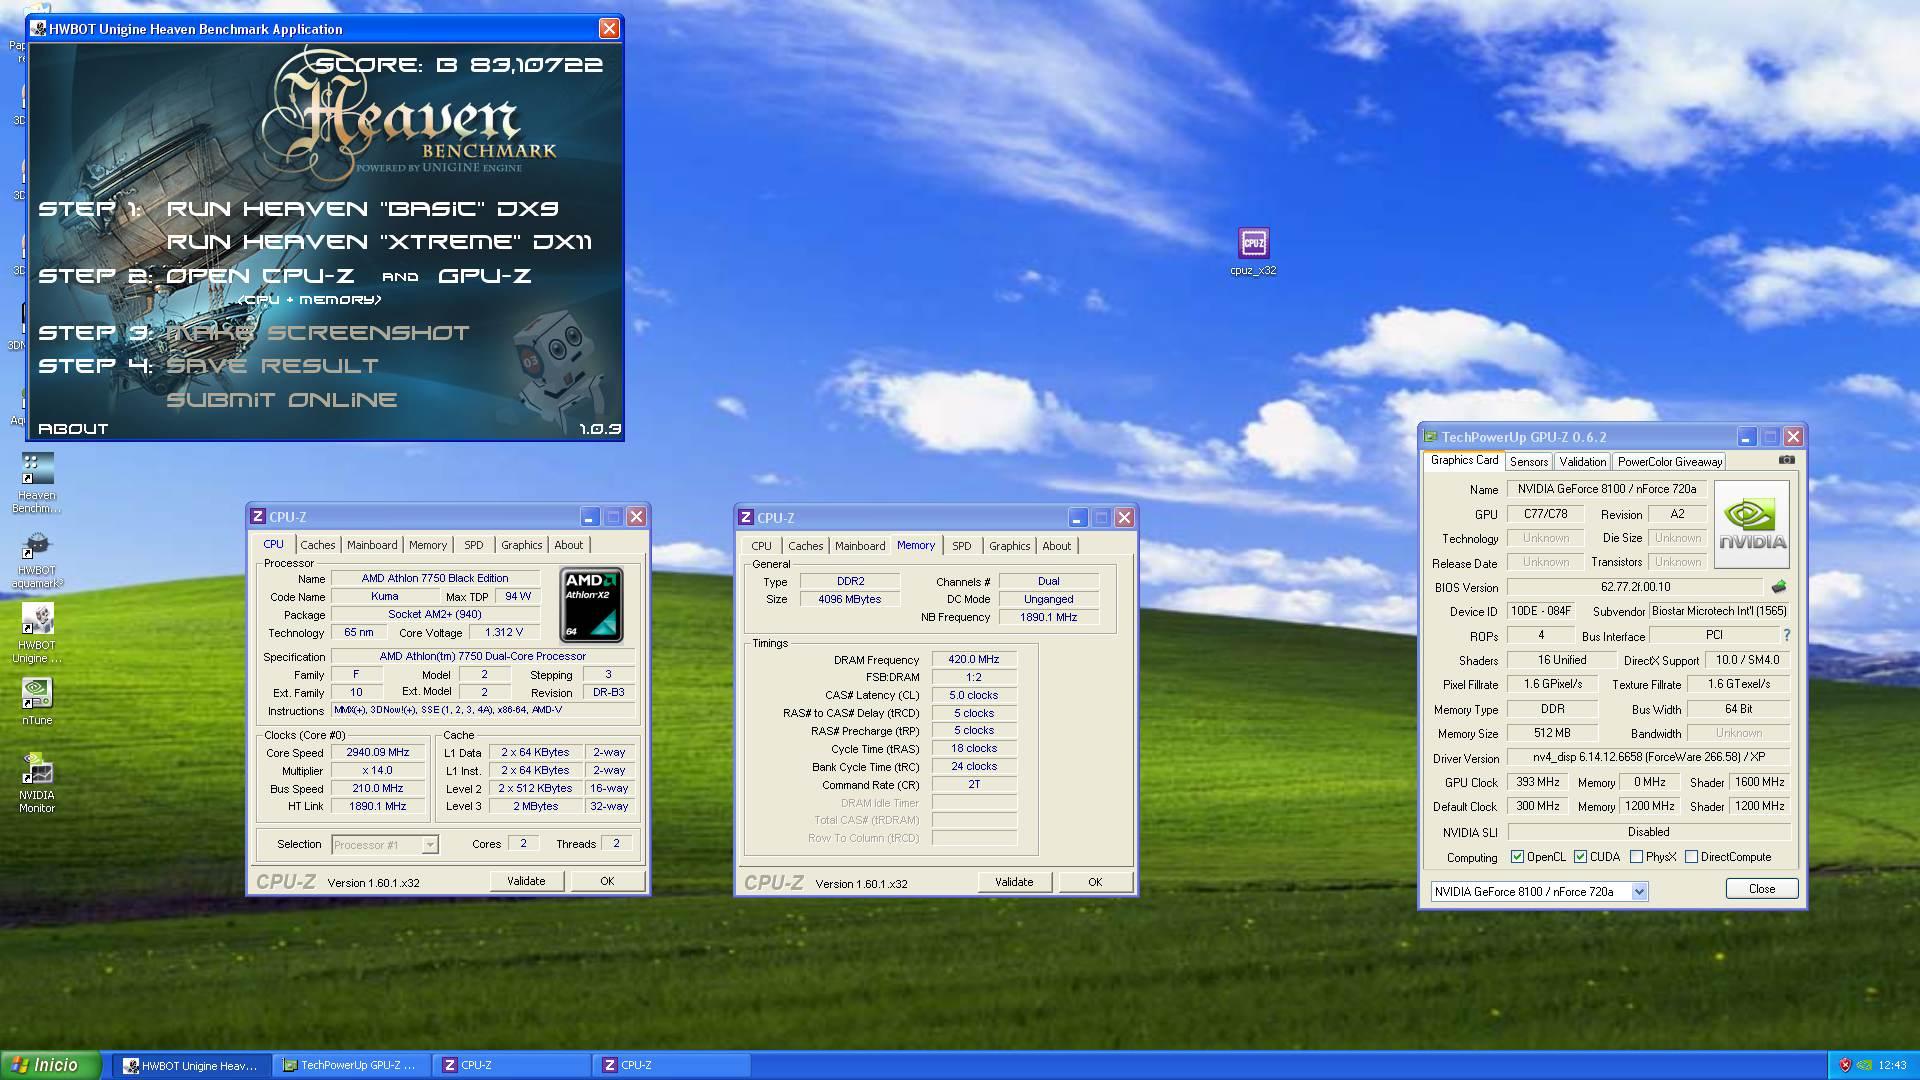This screenshot has width=1920, height=1080.
Task: Select the TechPowerUp GPU-Z taskbar button
Action: (x=351, y=1066)
